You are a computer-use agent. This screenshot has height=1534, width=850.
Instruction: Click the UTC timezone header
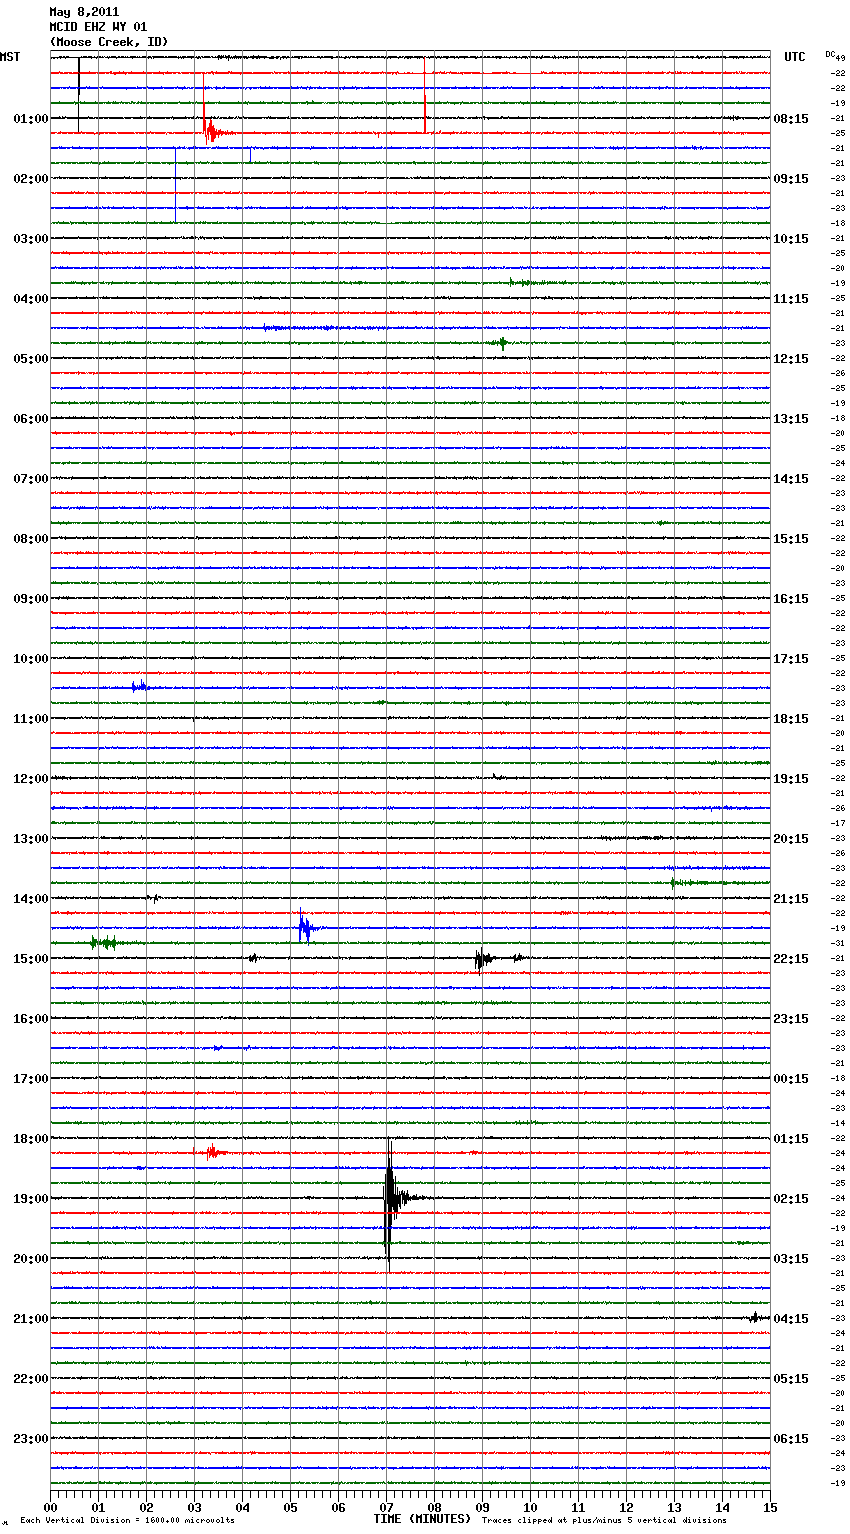(794, 57)
